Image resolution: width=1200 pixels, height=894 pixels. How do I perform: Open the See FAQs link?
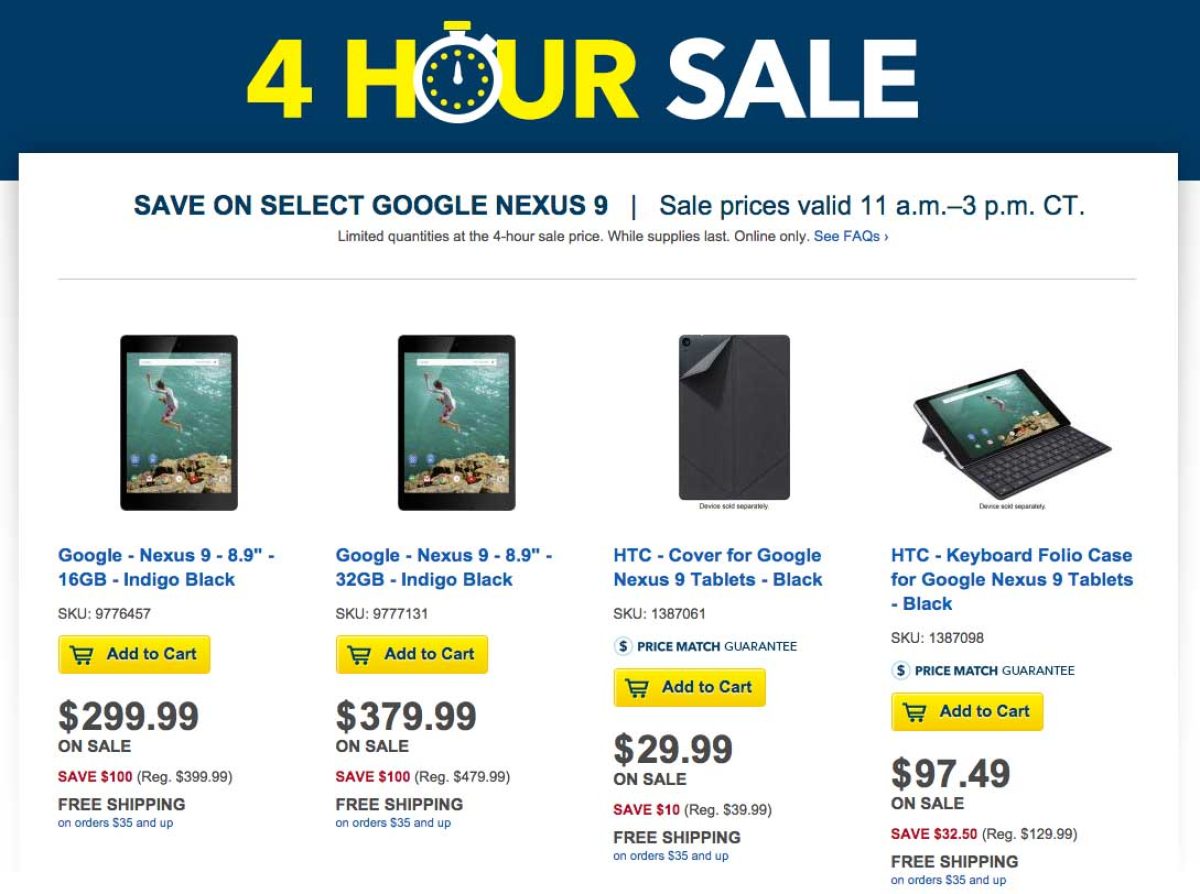(850, 237)
